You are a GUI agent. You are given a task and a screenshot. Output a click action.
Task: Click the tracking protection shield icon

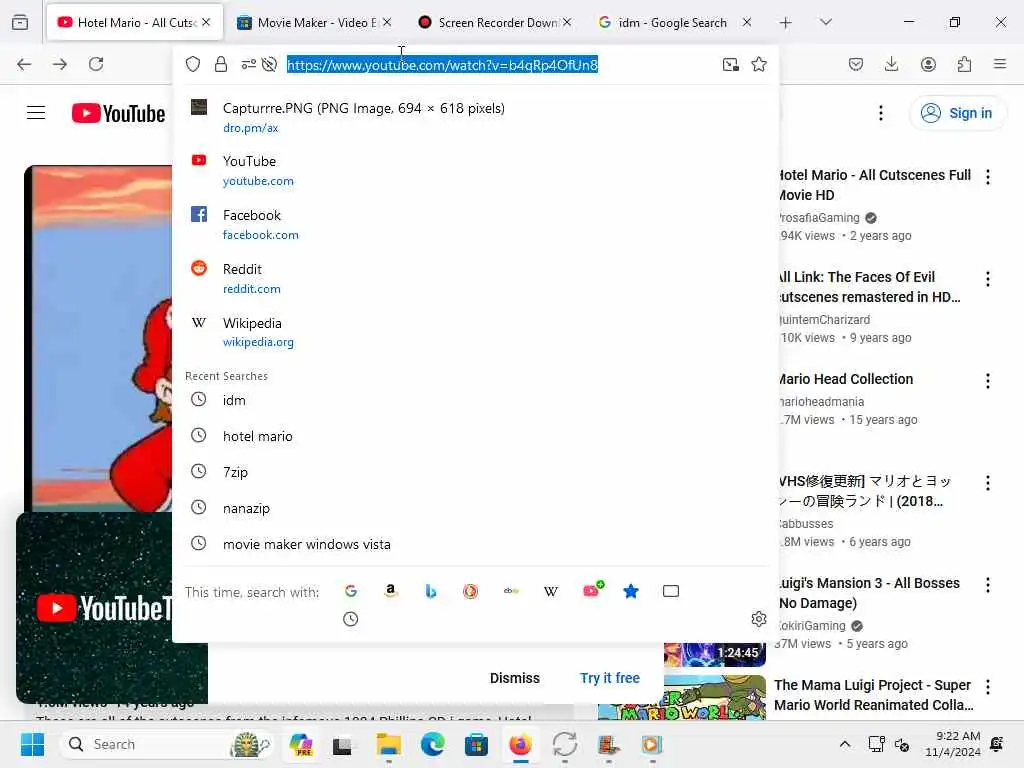click(x=193, y=64)
